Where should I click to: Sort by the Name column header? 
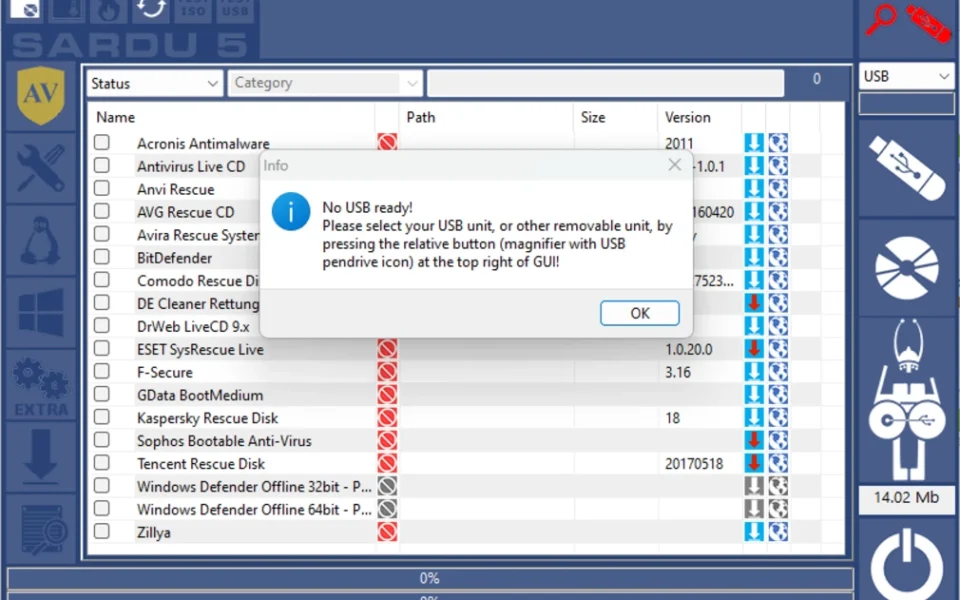click(116, 117)
